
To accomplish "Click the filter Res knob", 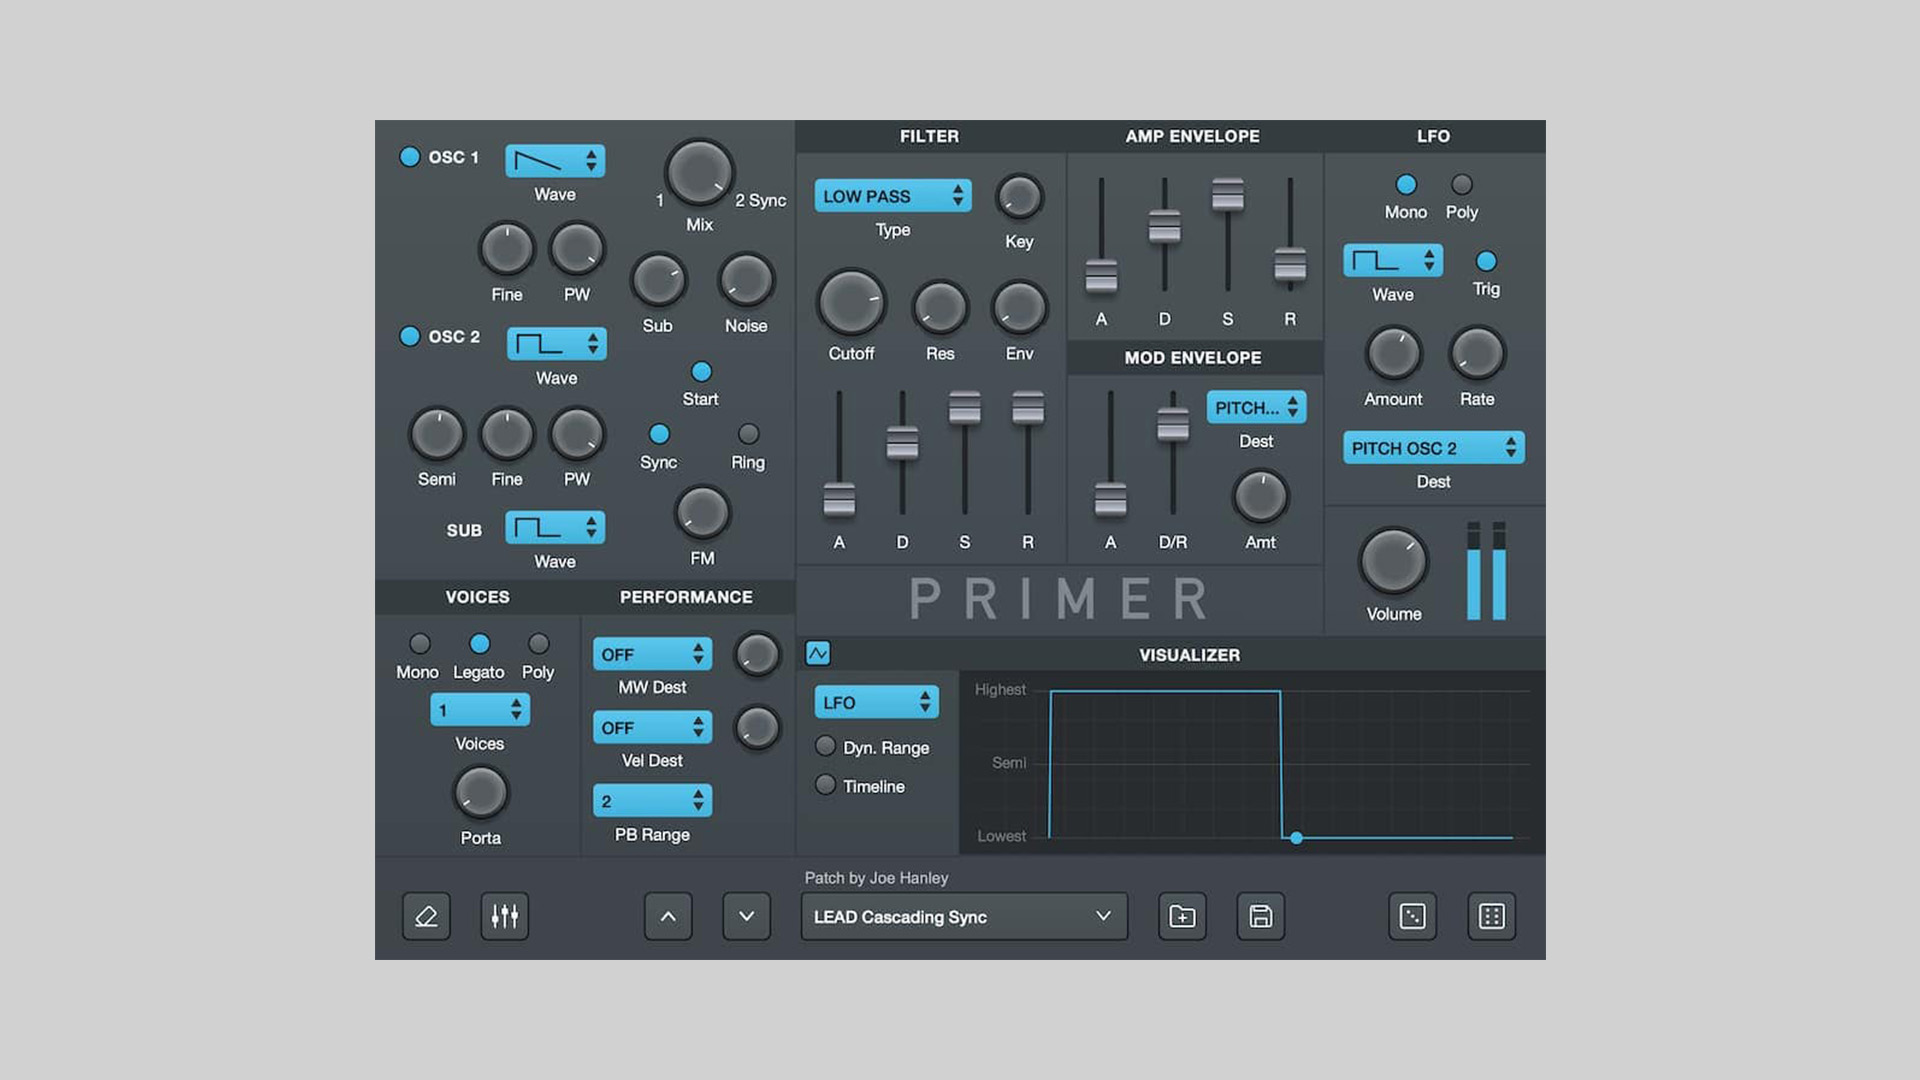I will 940,308.
